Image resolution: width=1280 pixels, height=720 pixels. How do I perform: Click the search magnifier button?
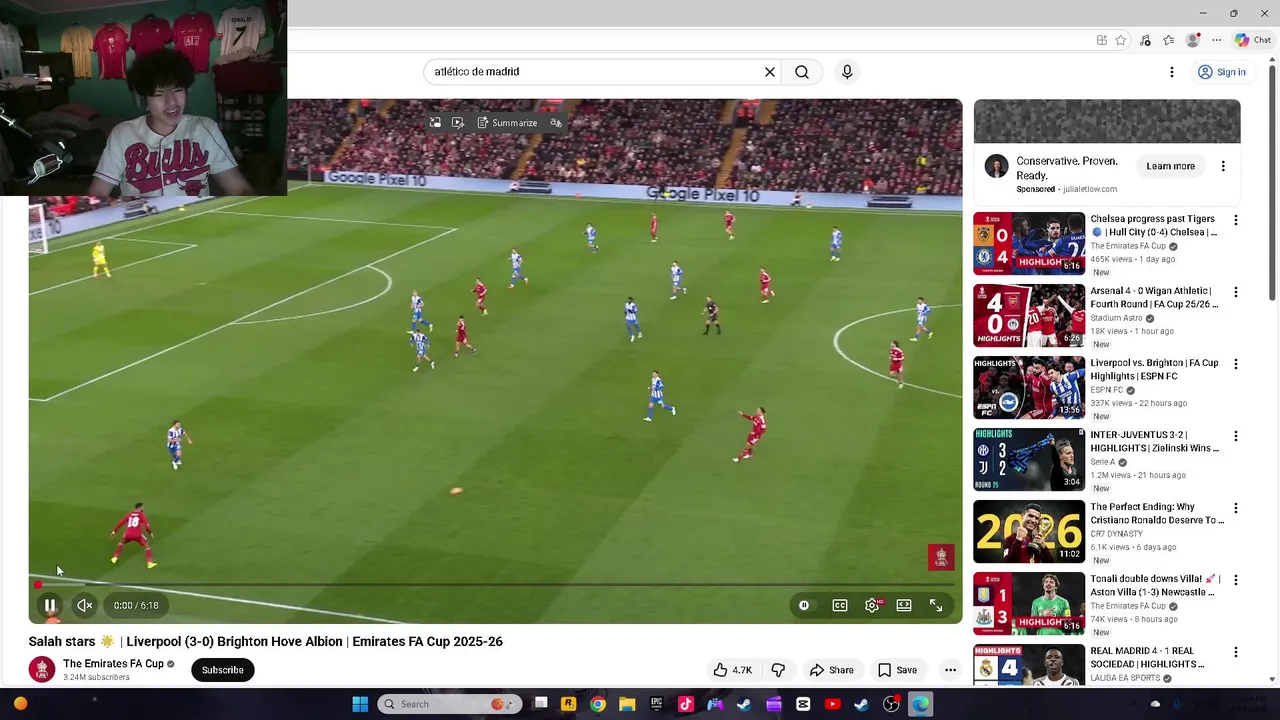coord(802,72)
